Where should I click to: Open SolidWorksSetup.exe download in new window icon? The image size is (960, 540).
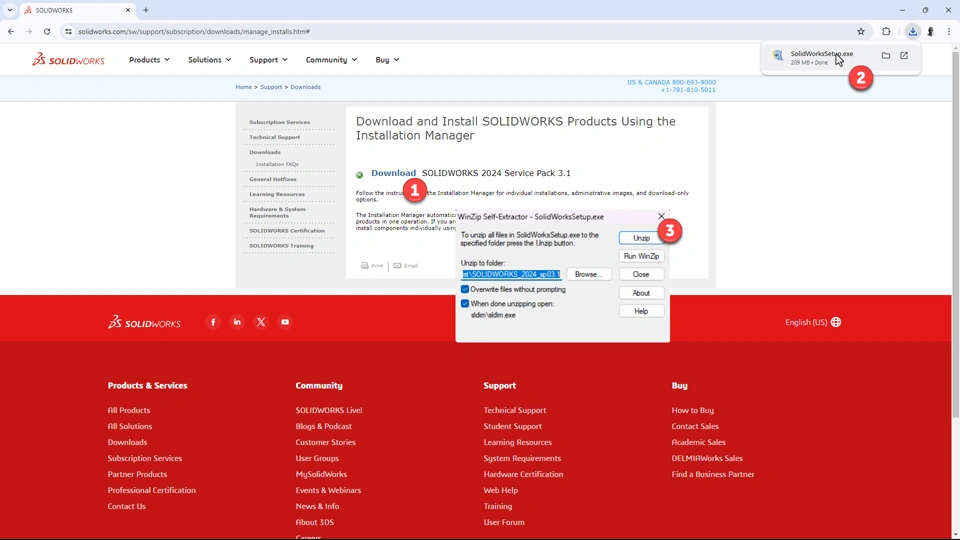[x=904, y=55]
